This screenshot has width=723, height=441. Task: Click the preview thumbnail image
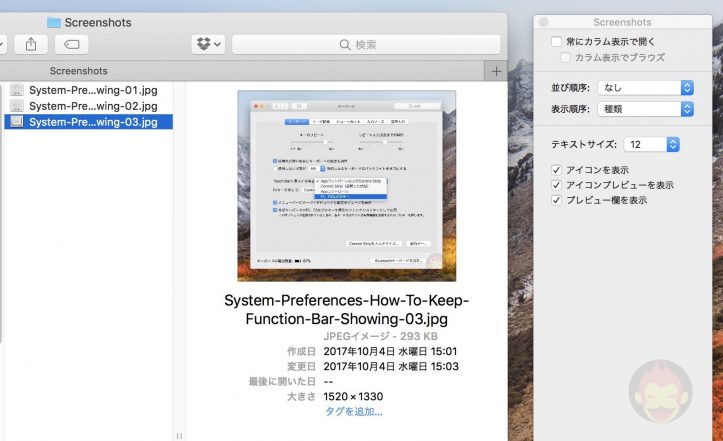(x=347, y=186)
